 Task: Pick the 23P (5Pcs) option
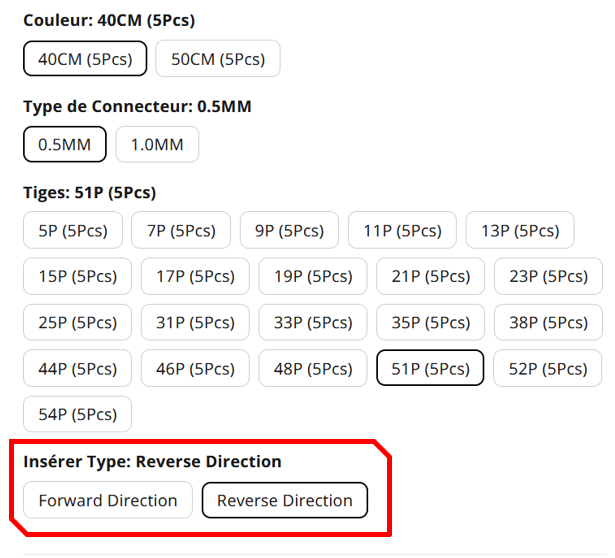pos(548,276)
